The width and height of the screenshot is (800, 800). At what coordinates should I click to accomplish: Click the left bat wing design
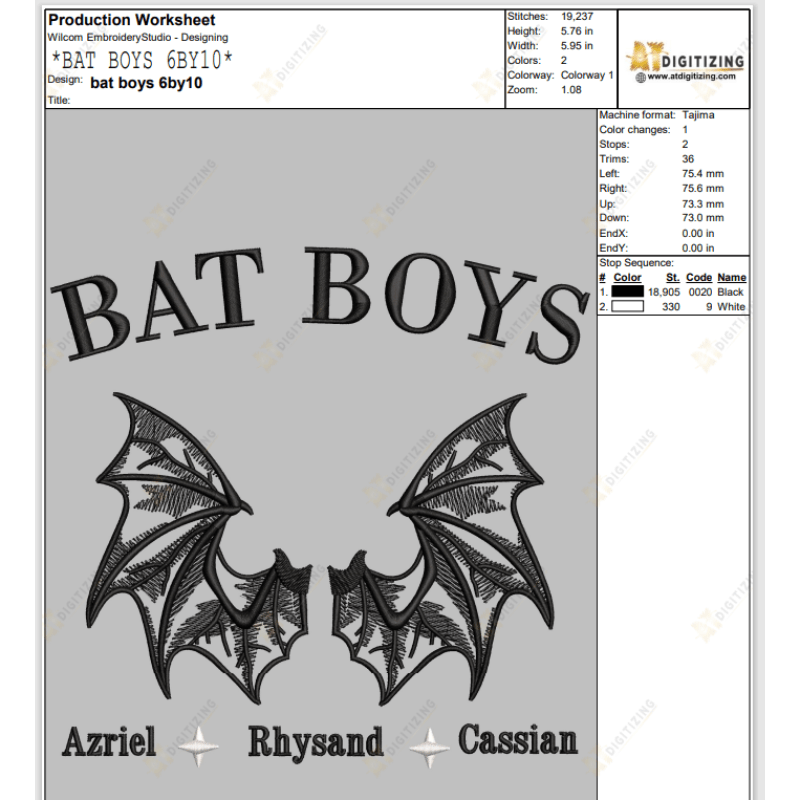click(199, 548)
